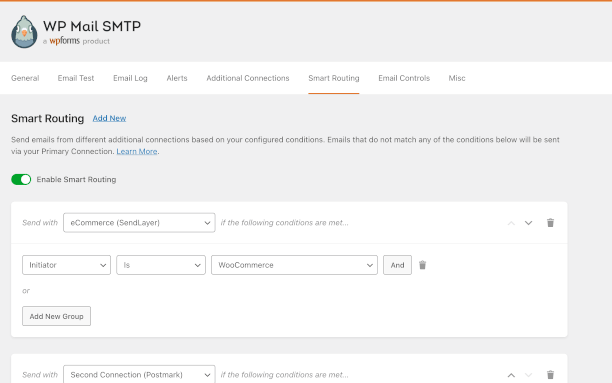Add a condition with the And button
Viewport: 612px width, 383px height.
click(397, 265)
